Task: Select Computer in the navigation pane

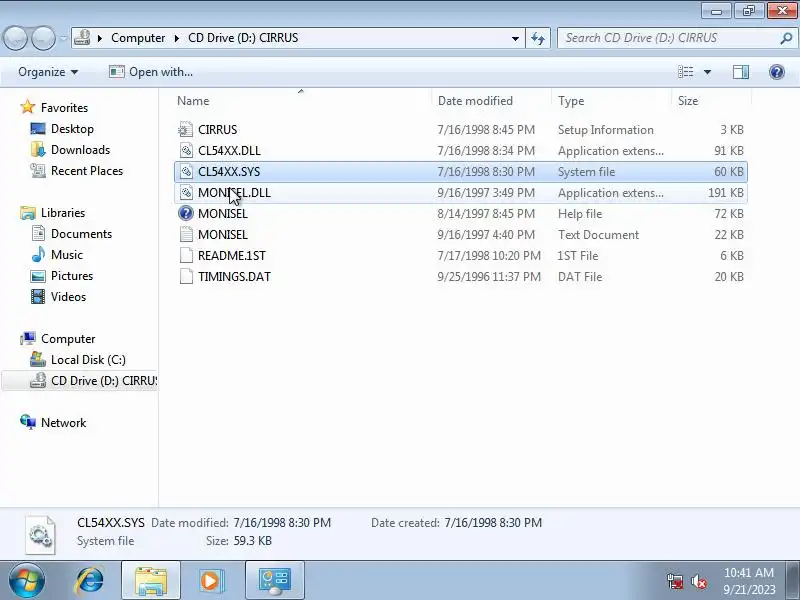Action: 68,338
